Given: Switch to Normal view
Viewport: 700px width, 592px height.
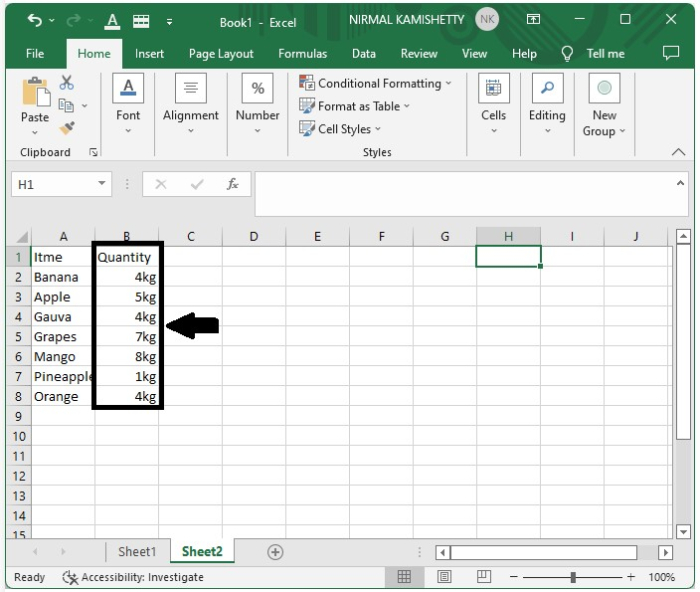Looking at the screenshot, I should [x=404, y=577].
